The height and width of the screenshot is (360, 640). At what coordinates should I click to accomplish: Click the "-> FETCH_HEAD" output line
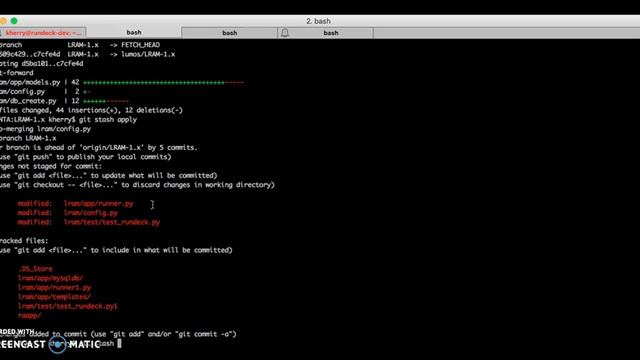(x=80, y=45)
